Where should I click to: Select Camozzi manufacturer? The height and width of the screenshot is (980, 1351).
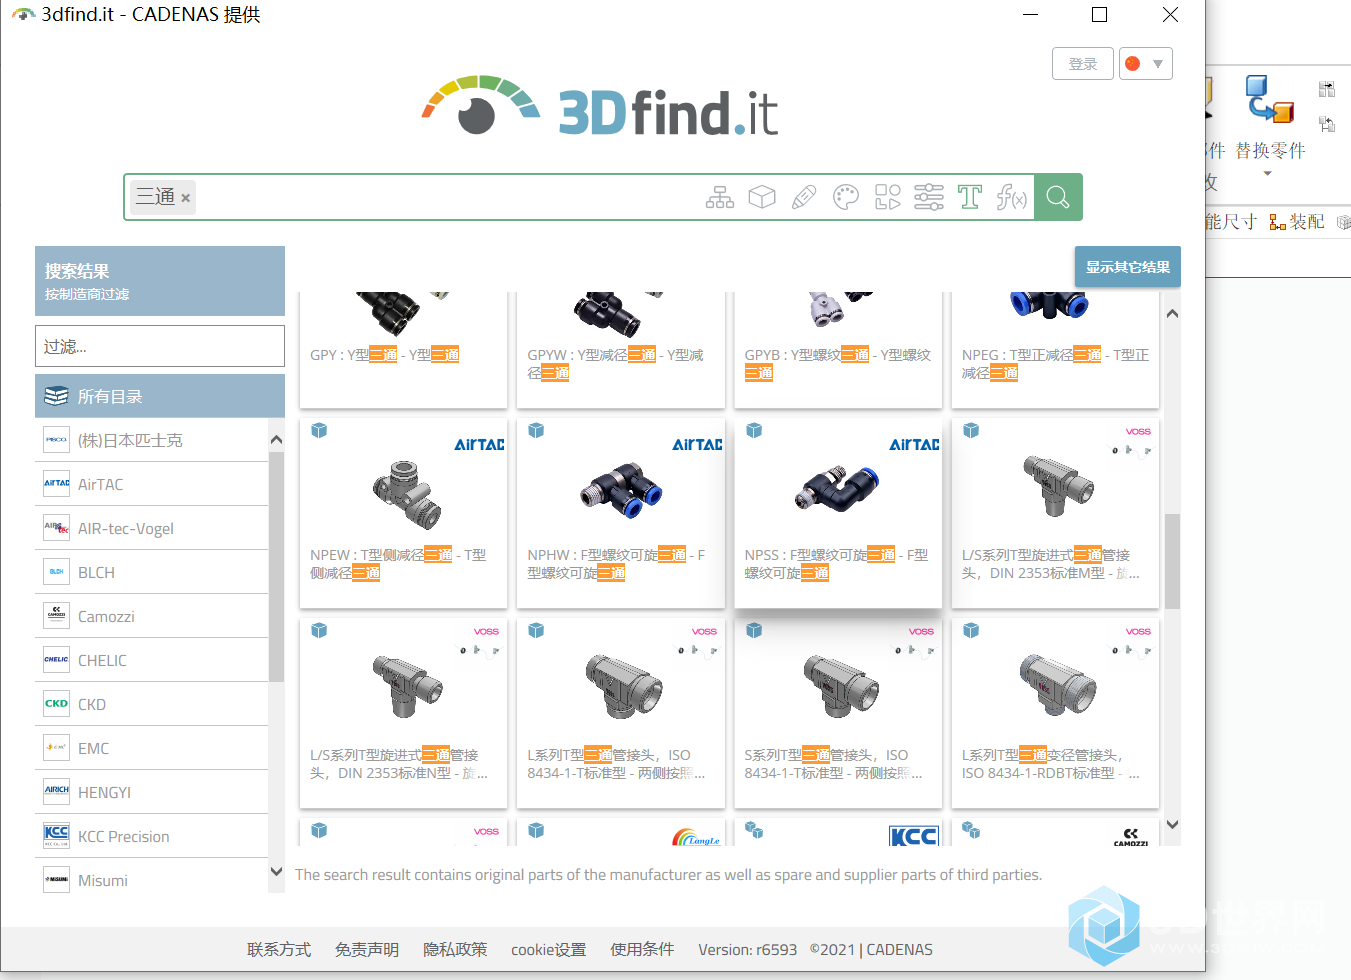pos(152,616)
